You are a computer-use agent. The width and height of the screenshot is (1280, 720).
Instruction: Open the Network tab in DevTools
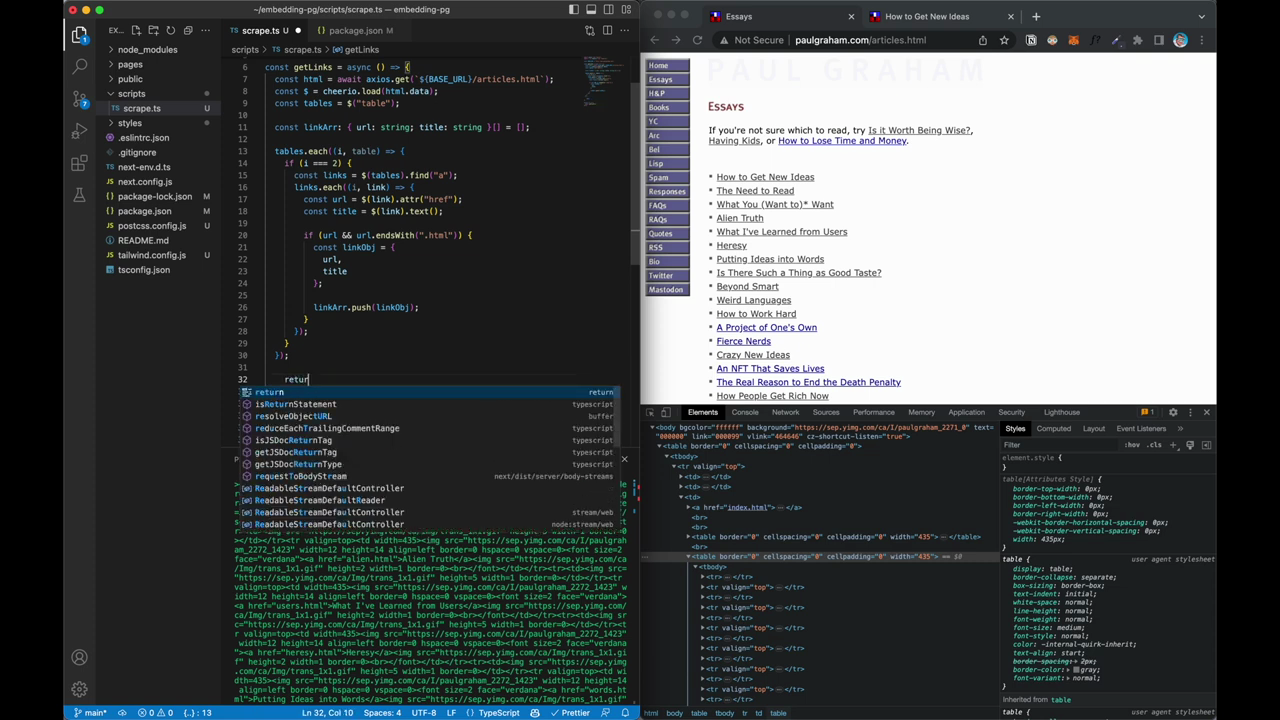pyautogui.click(x=785, y=412)
